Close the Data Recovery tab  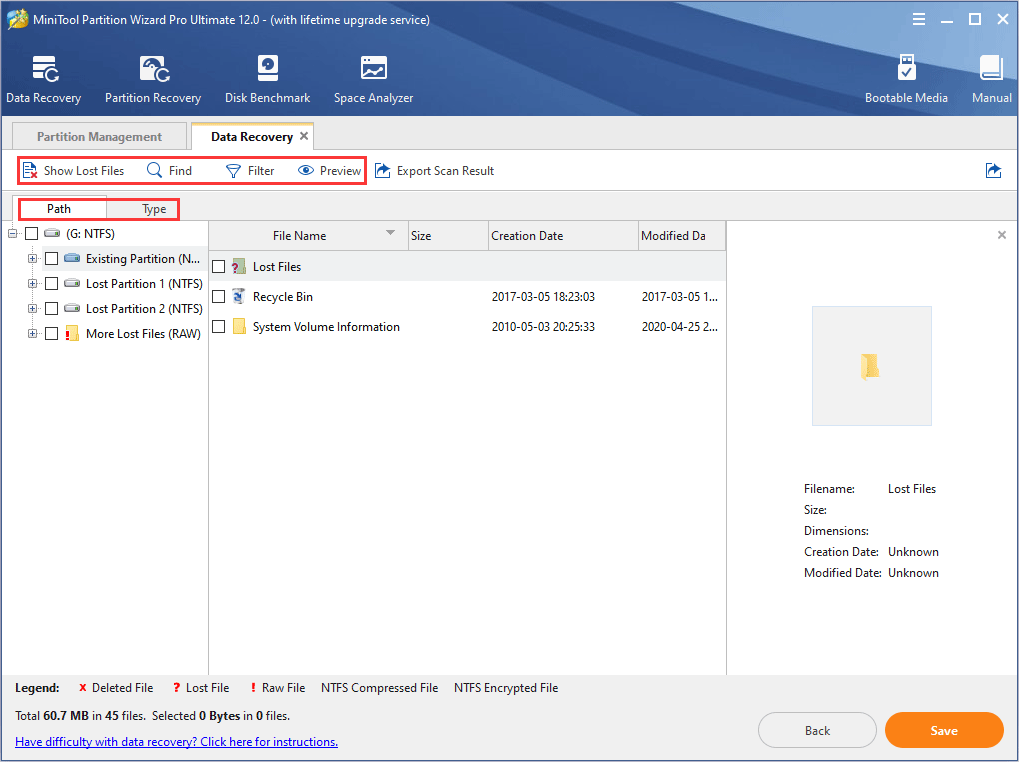click(x=303, y=136)
